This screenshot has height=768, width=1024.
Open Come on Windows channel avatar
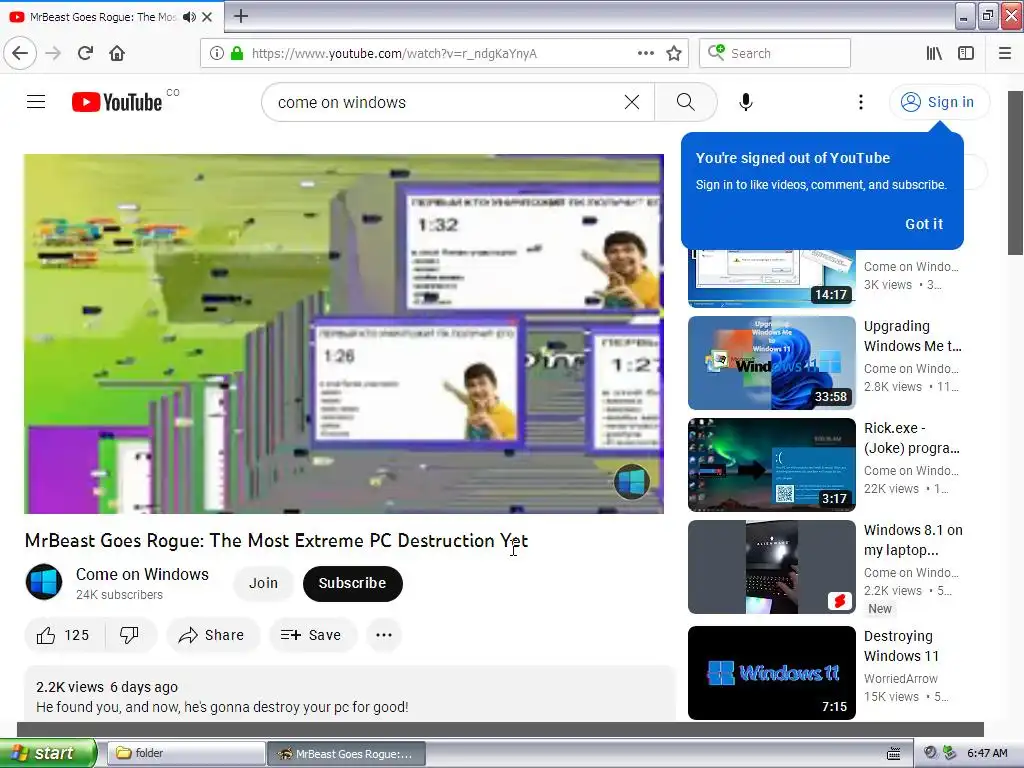coord(44,582)
